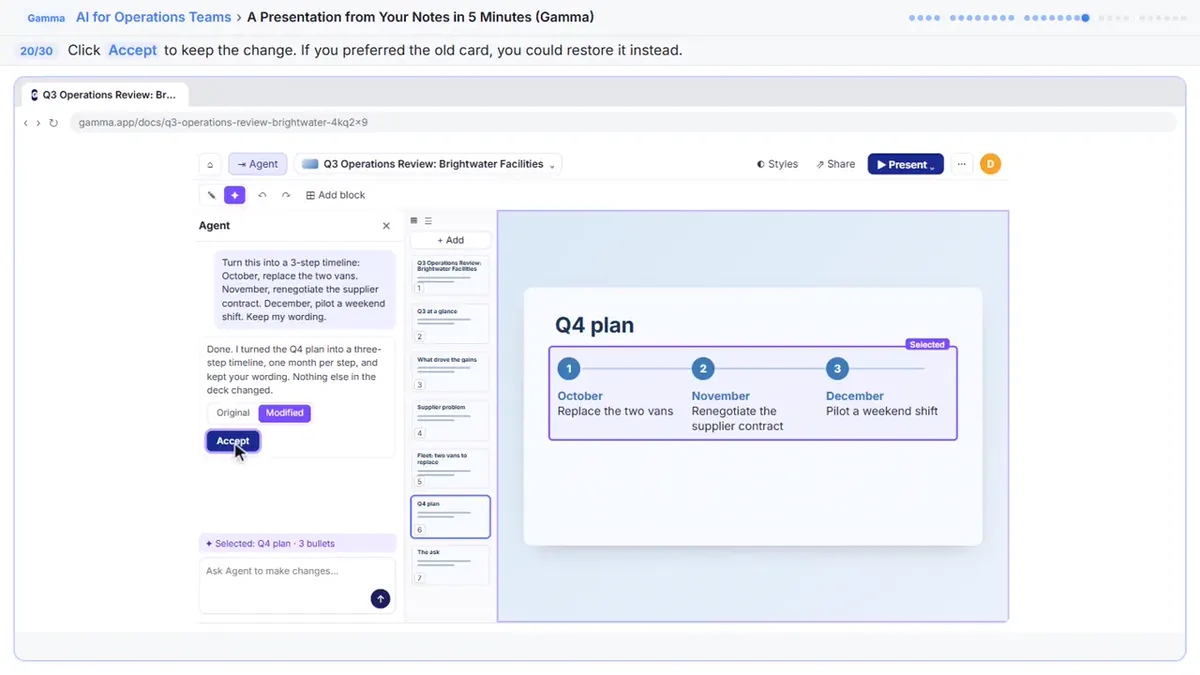The image size is (1200, 675).
Task: Click the Gamma label in header
Action: [46, 18]
